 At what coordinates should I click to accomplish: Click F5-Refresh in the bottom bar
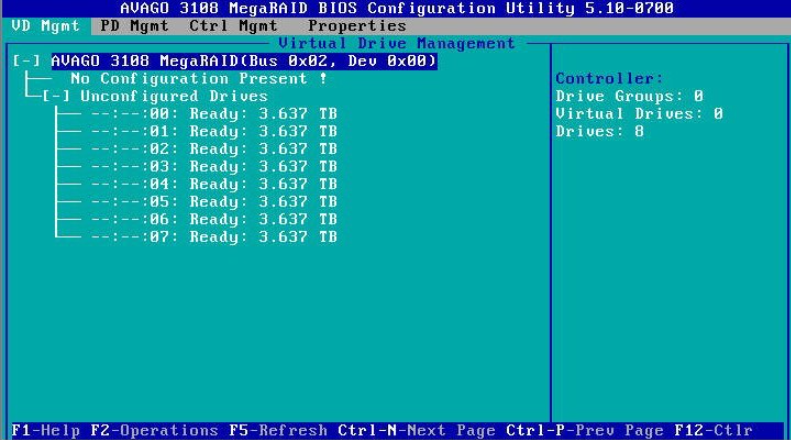pos(278,430)
